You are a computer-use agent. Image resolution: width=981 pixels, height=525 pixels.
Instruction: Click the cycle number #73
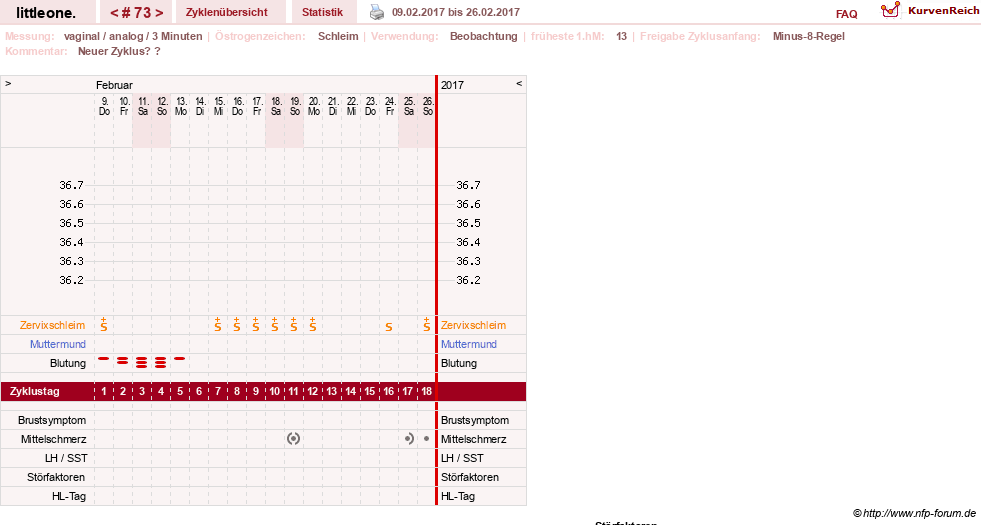[136, 13]
